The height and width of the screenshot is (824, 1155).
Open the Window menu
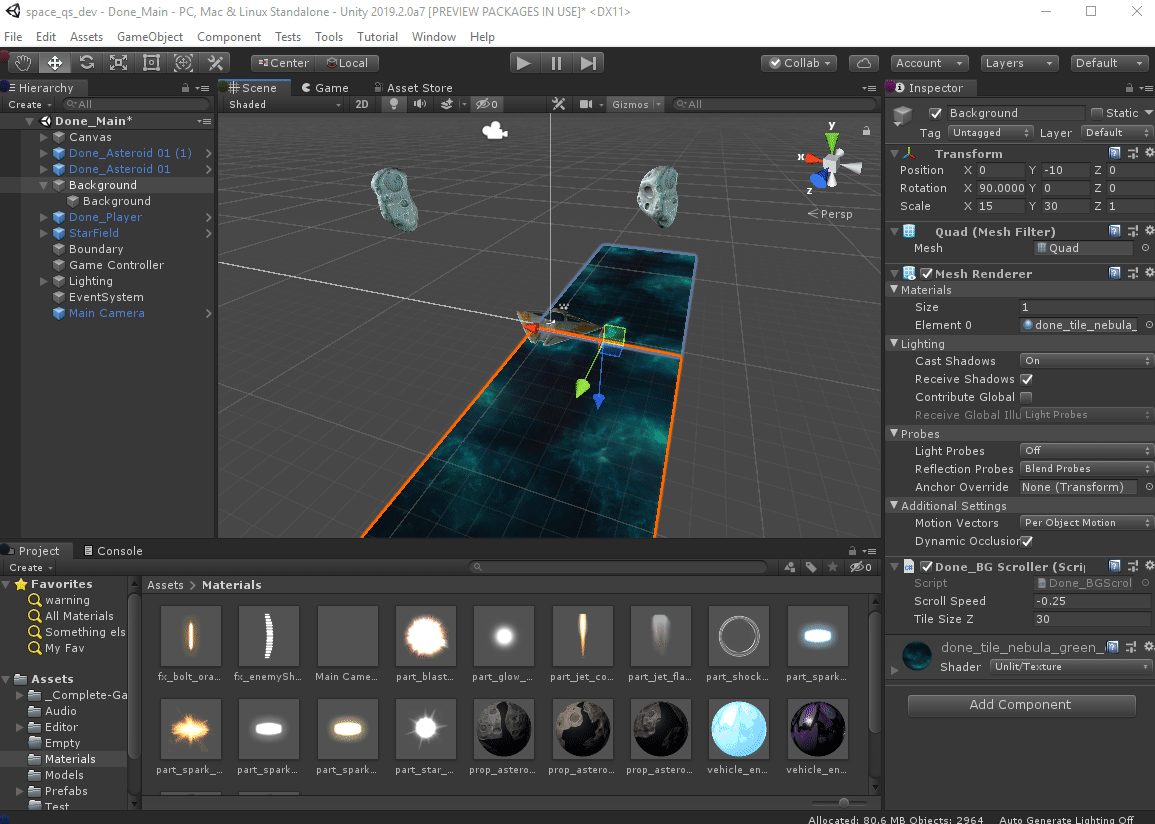click(x=433, y=37)
